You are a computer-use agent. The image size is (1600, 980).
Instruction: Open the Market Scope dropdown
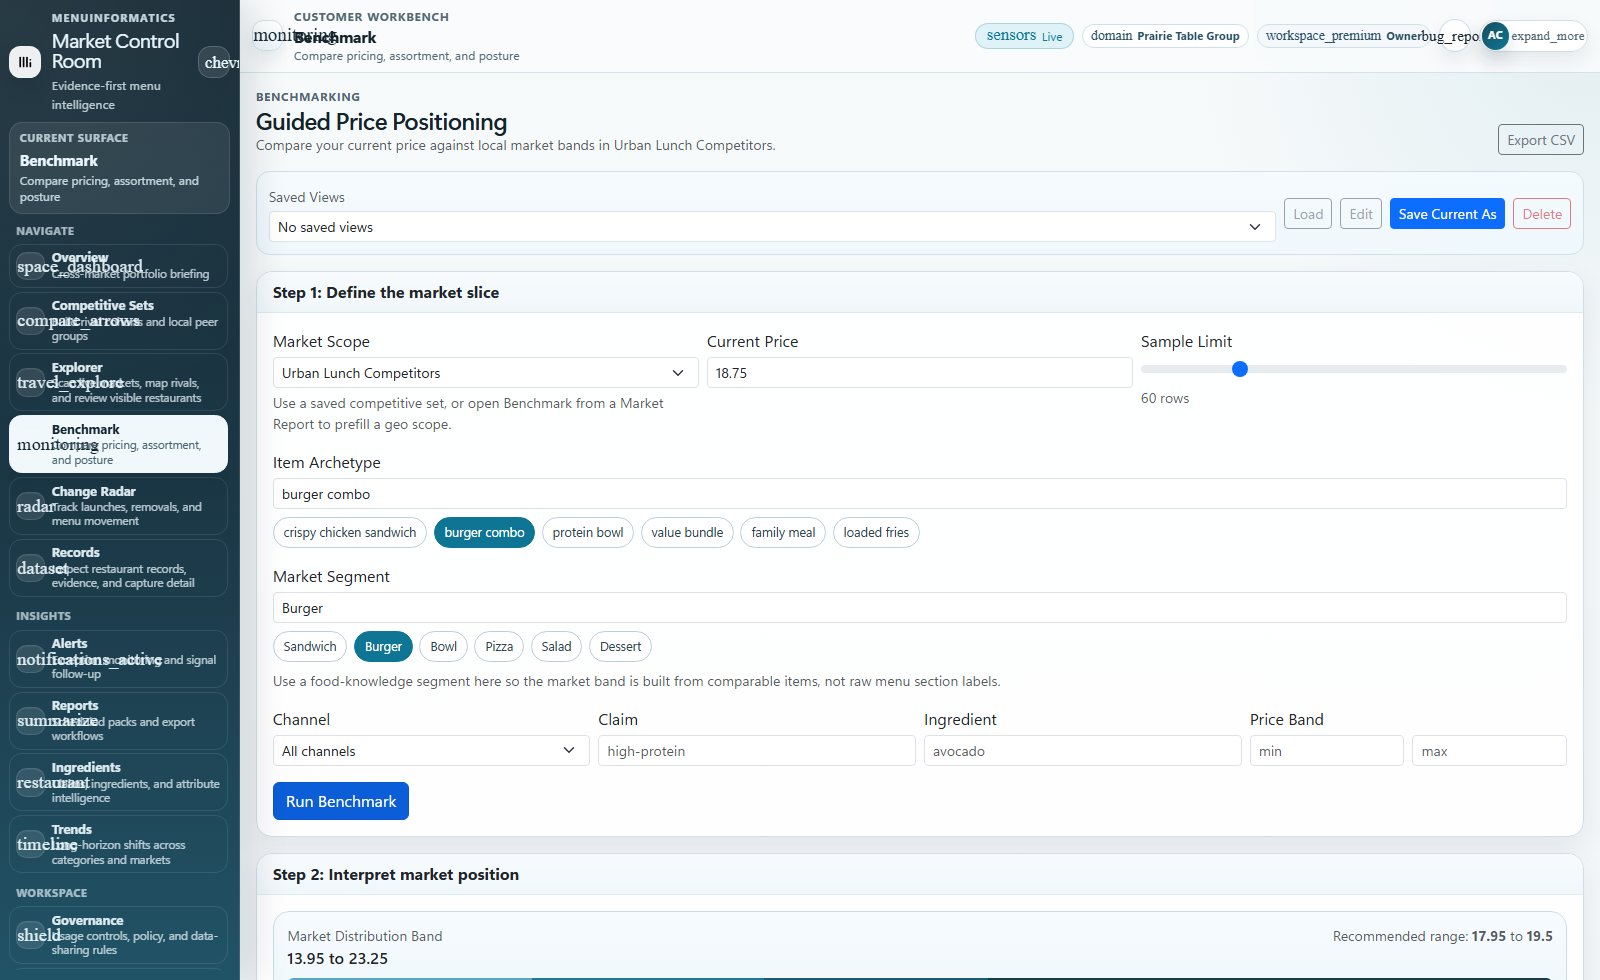coord(485,373)
